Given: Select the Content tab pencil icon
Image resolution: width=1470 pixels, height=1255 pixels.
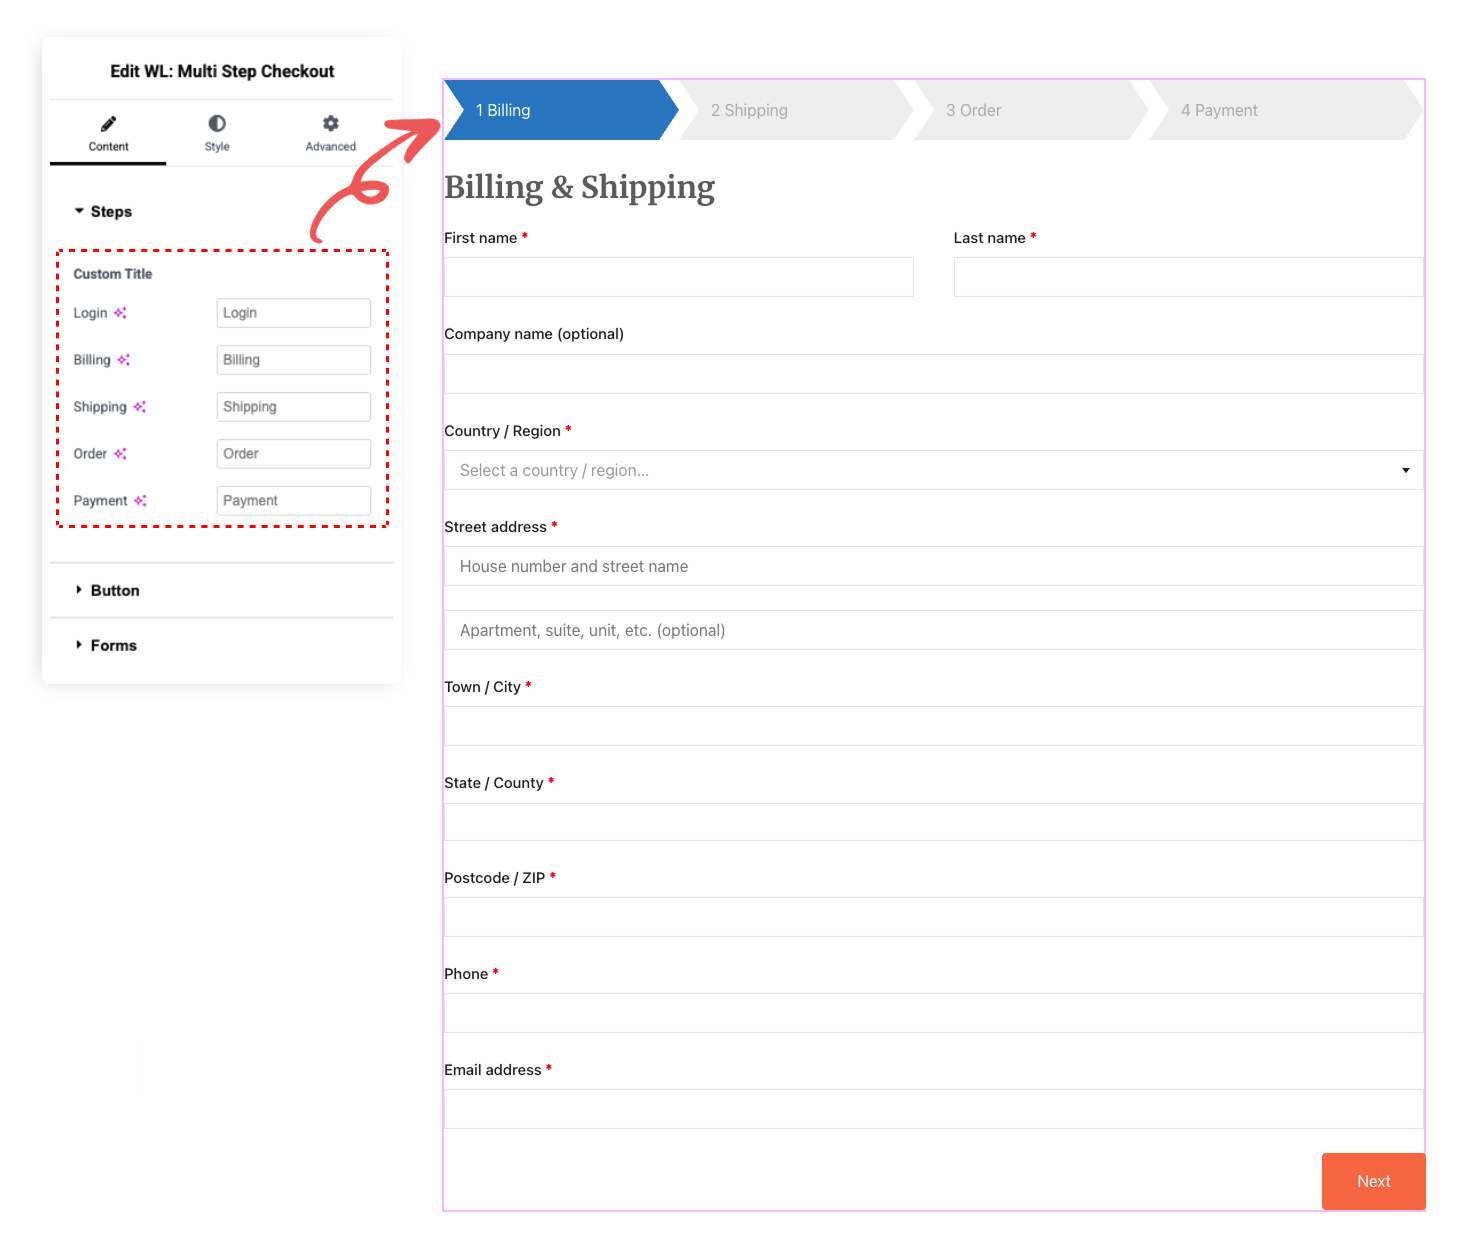Looking at the screenshot, I should click(107, 123).
